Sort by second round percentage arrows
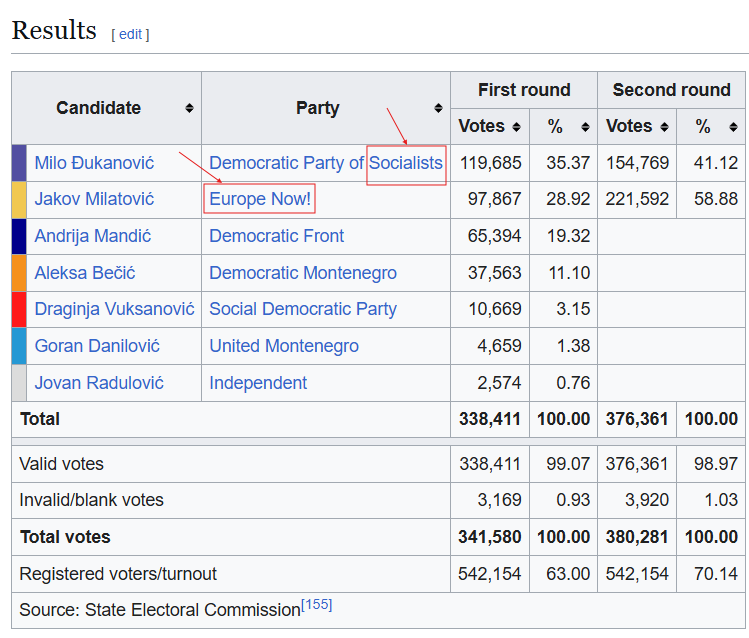749x638 pixels. click(x=733, y=127)
